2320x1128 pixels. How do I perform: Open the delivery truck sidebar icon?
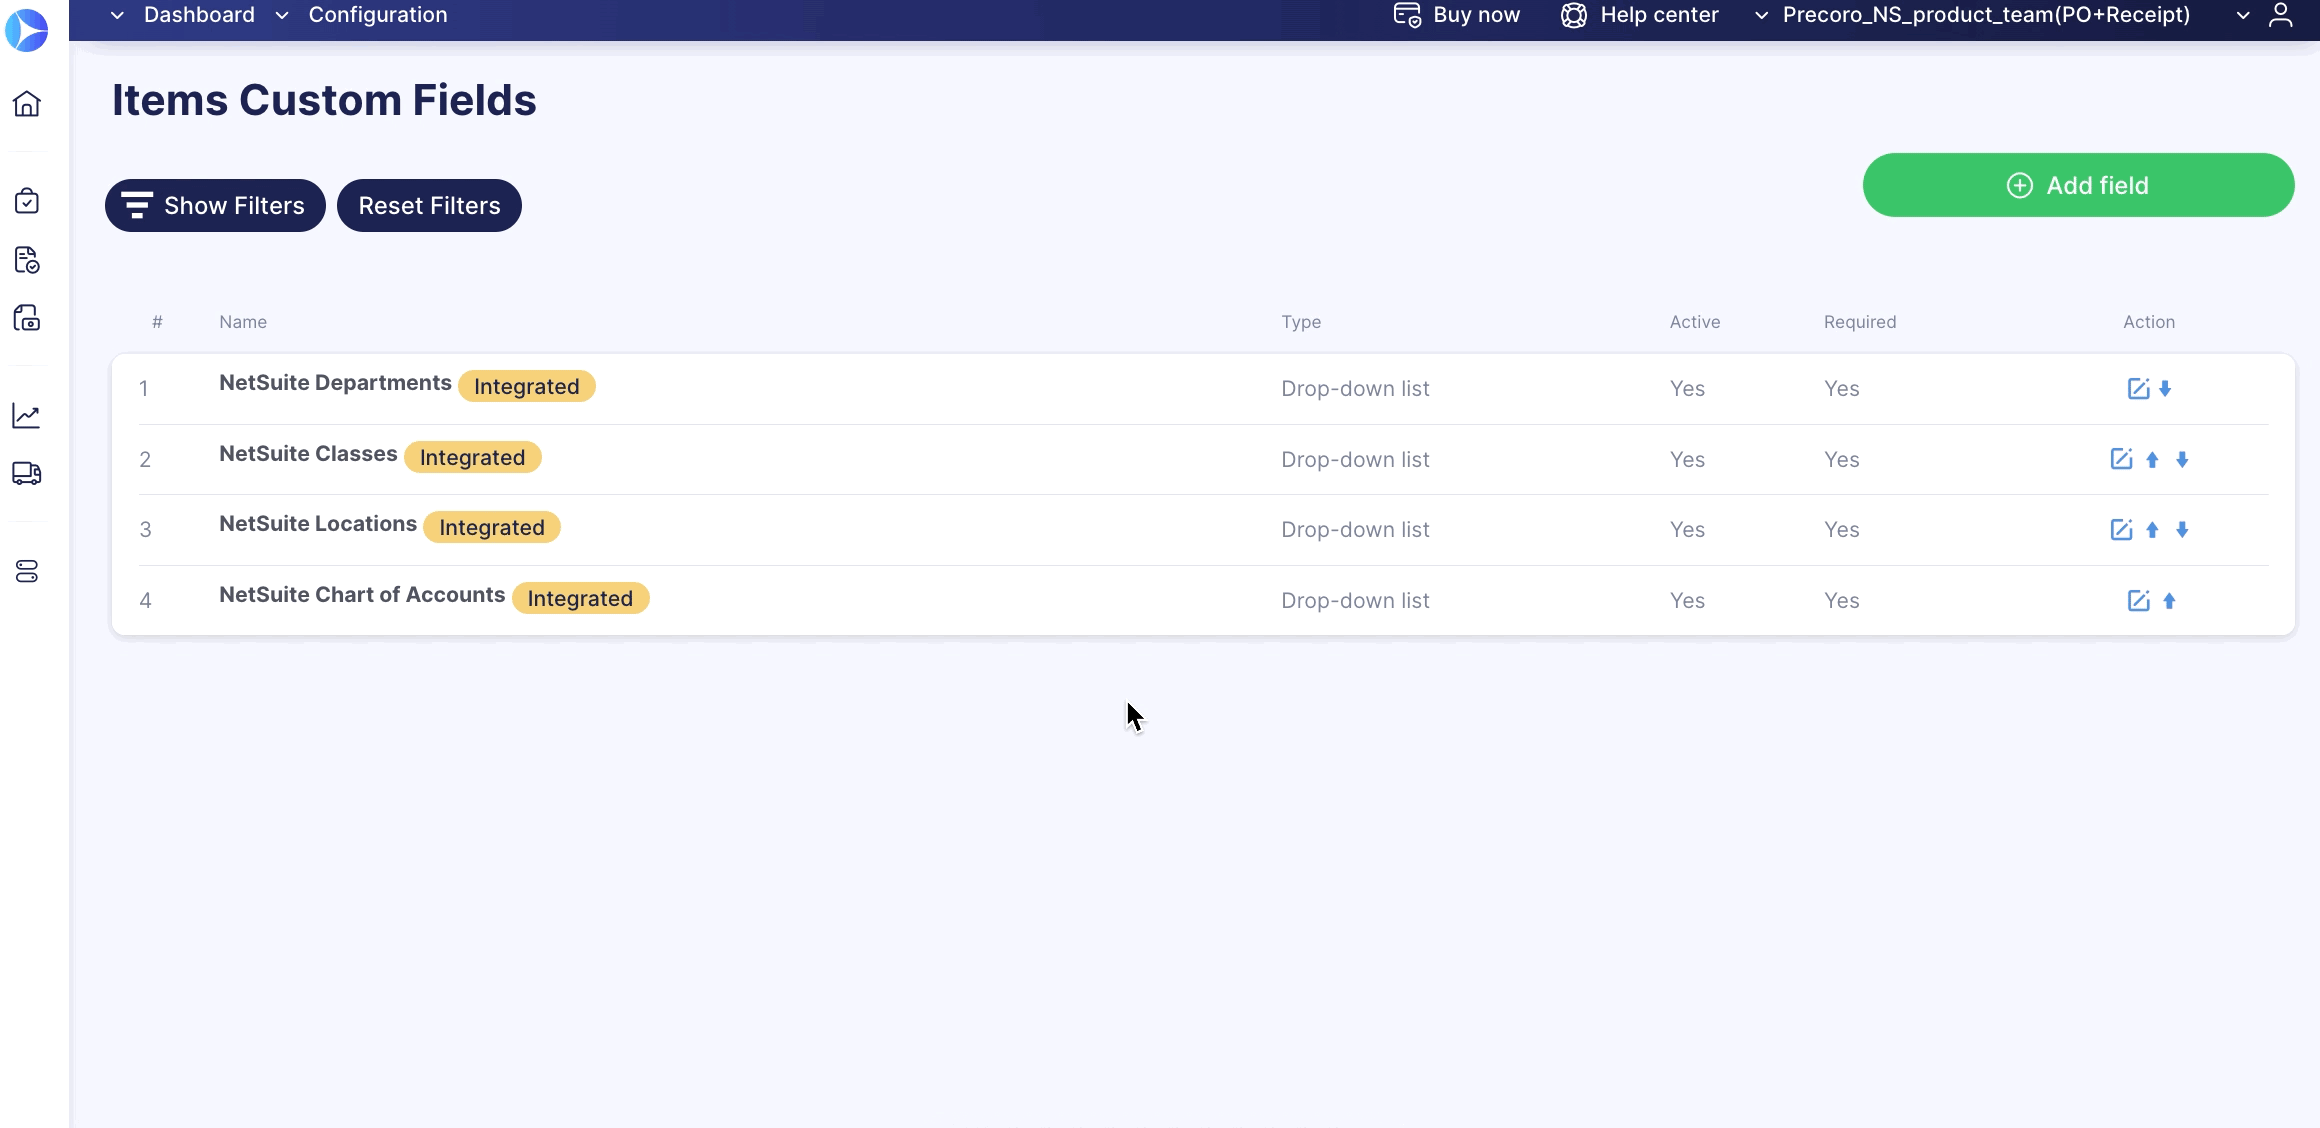27,473
